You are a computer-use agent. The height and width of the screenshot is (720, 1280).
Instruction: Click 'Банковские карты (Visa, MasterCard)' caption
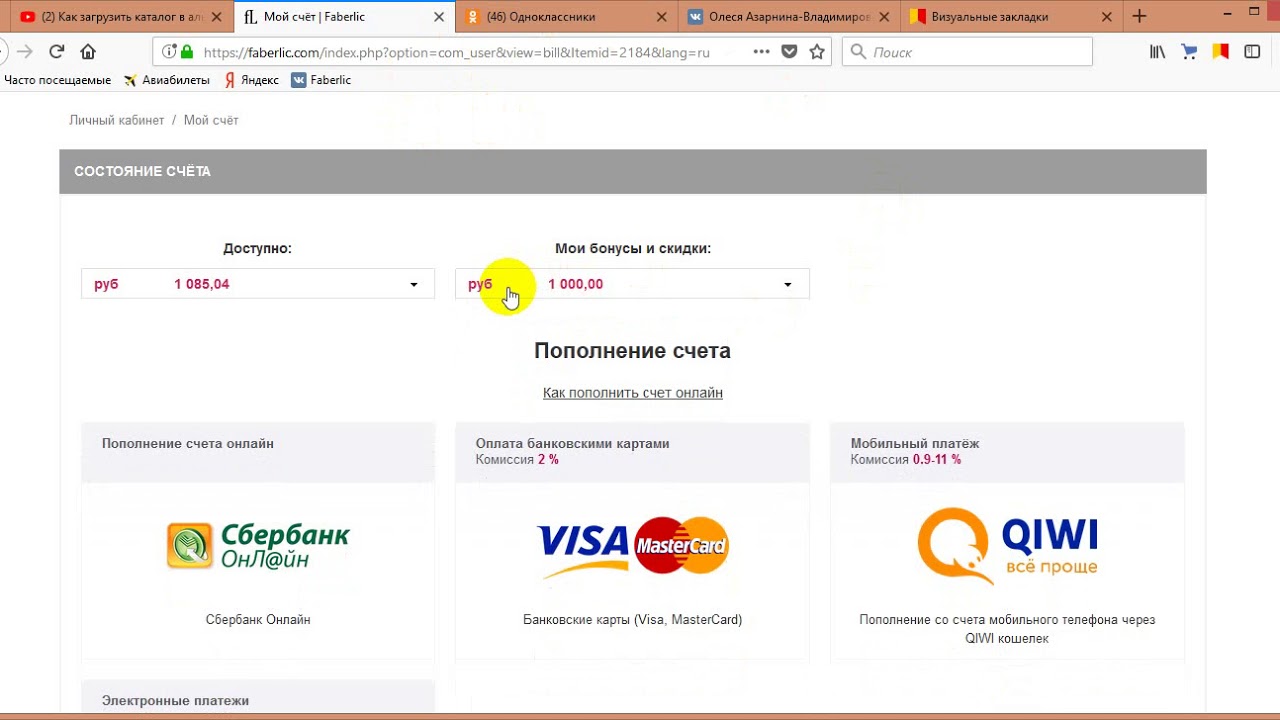(633, 620)
